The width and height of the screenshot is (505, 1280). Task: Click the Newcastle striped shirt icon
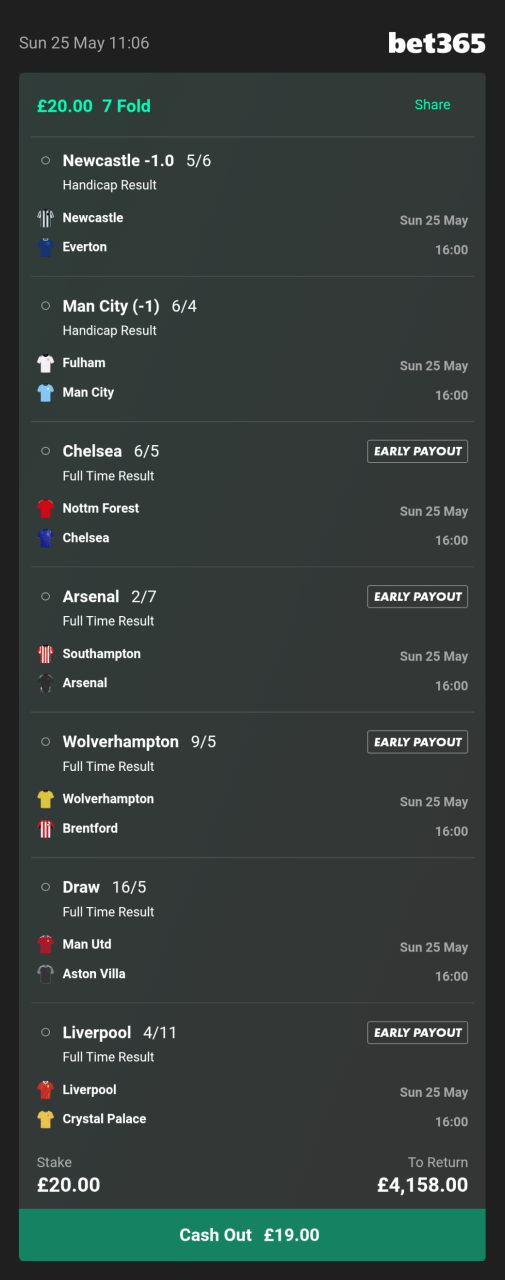tap(45, 219)
